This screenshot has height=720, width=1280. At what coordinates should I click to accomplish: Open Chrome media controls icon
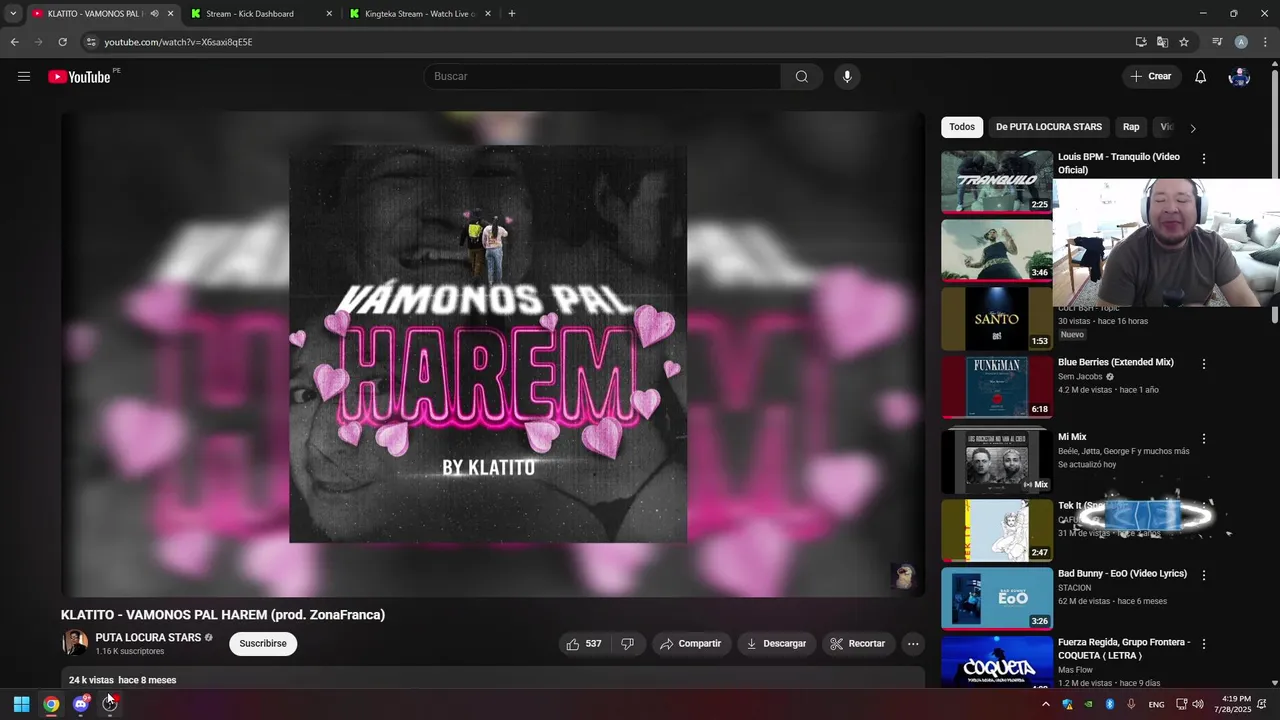(x=1217, y=42)
